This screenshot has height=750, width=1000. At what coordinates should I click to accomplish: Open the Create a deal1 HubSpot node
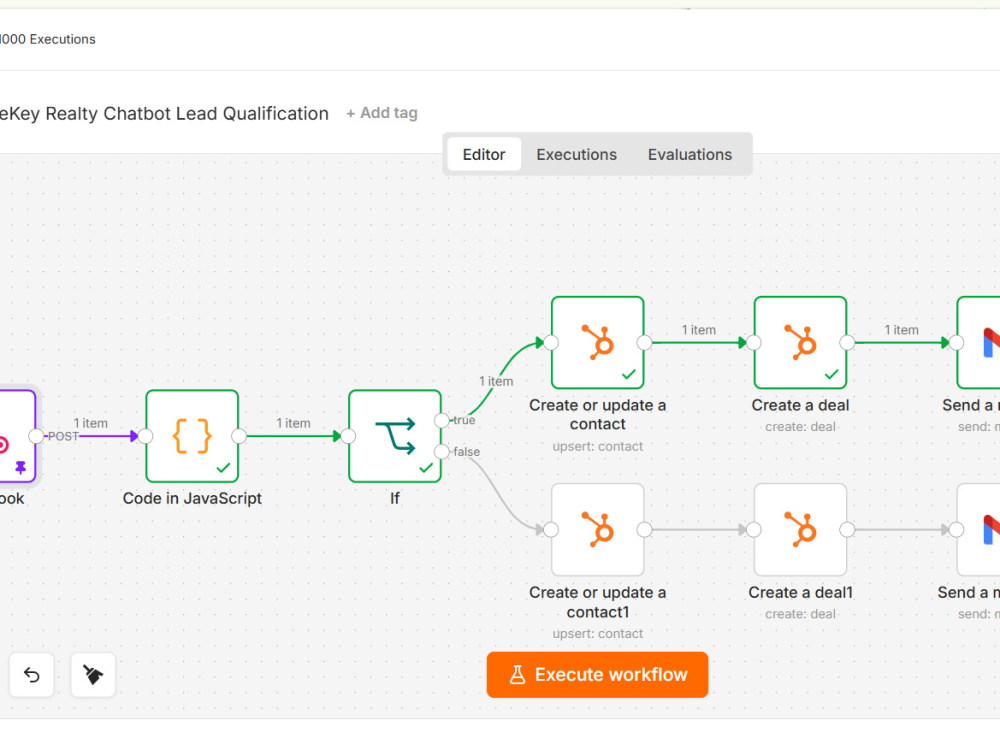(800, 529)
